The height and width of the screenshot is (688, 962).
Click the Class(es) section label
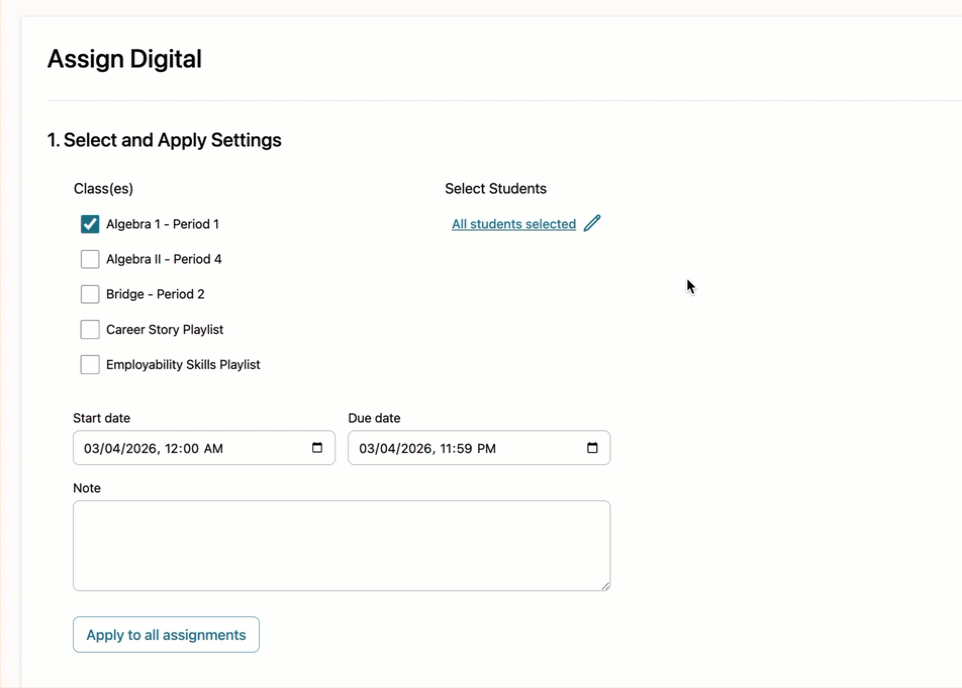coord(103,188)
